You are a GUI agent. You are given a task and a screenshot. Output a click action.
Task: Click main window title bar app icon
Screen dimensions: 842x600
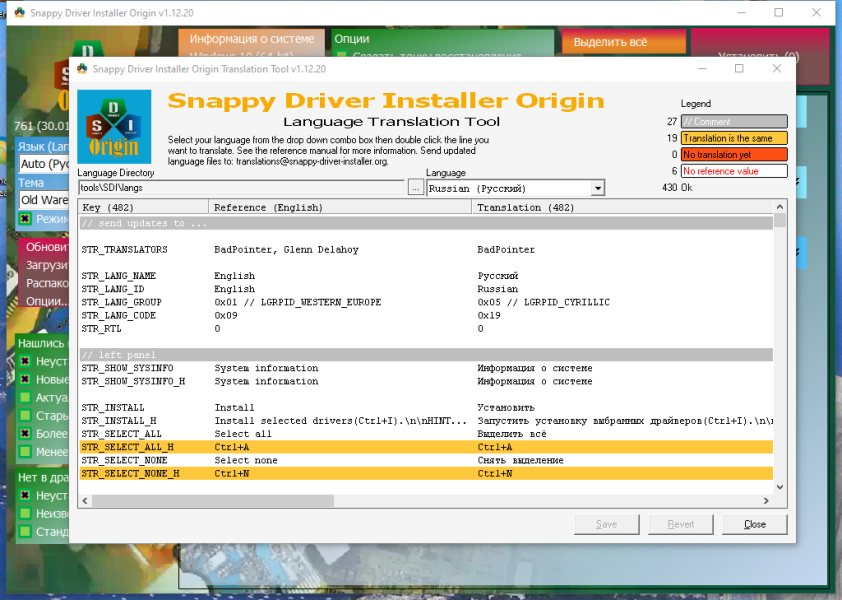click(20, 12)
